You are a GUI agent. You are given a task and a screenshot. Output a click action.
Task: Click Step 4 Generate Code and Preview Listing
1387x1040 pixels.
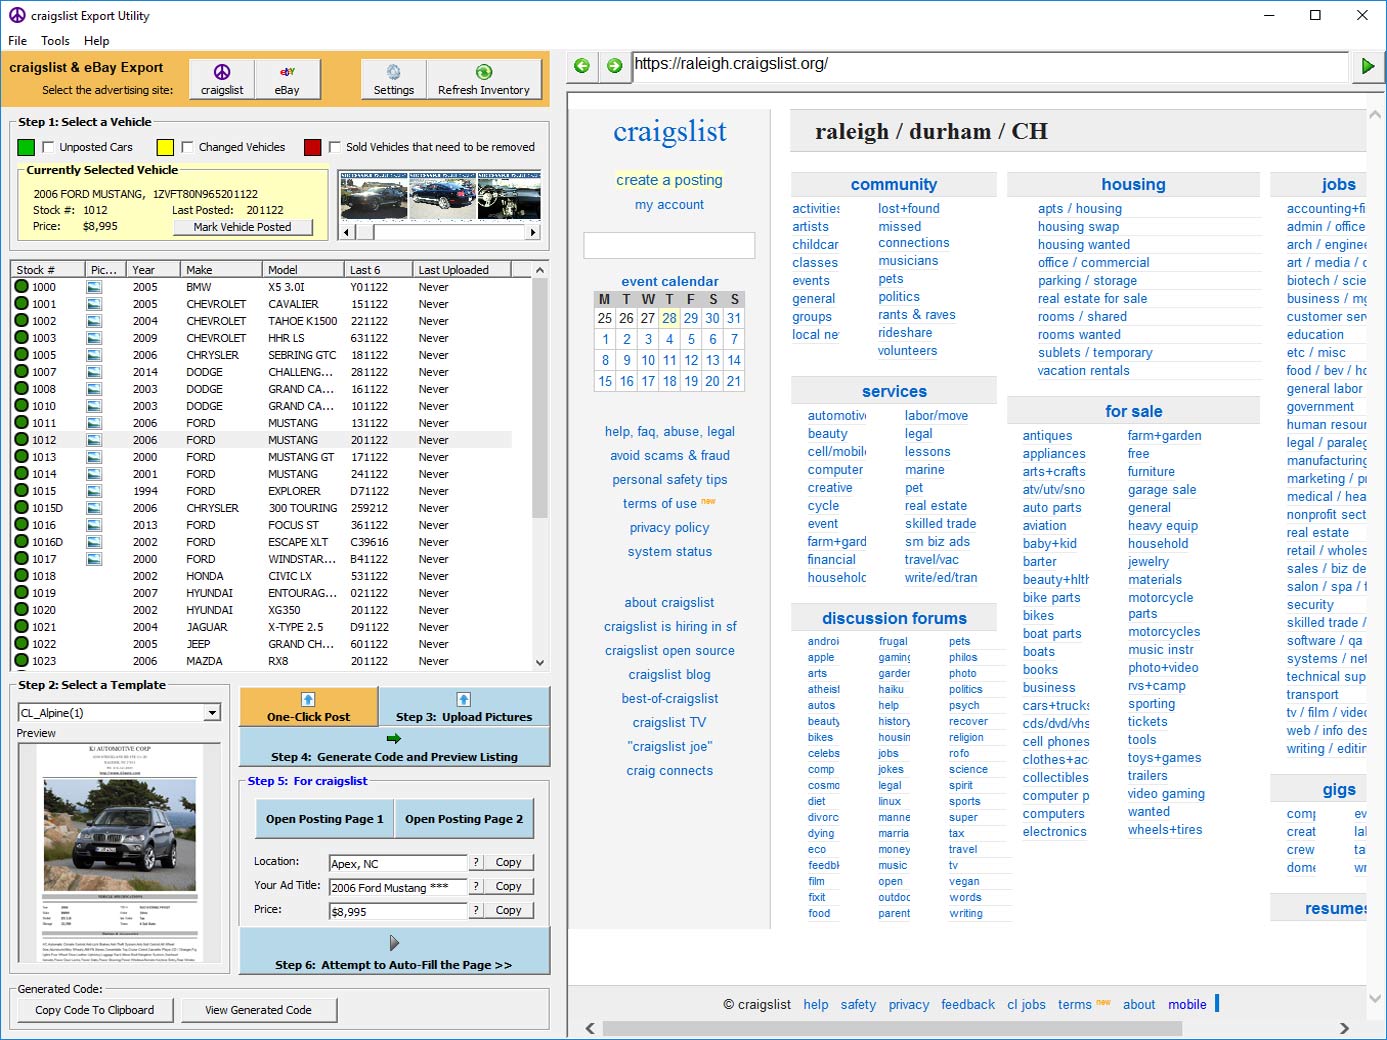(394, 747)
